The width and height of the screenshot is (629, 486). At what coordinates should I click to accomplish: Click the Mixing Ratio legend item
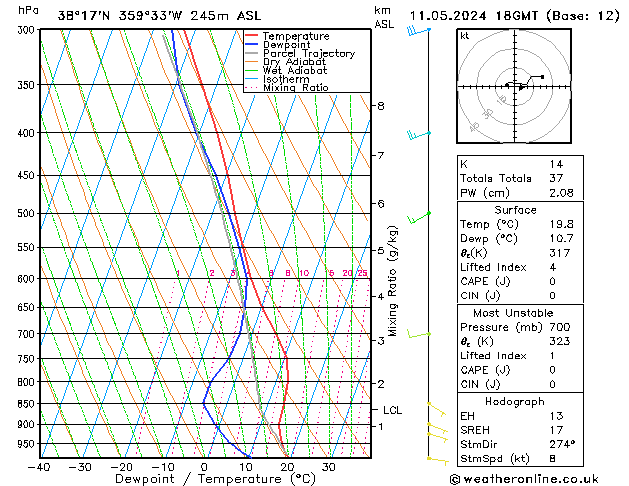(295, 89)
